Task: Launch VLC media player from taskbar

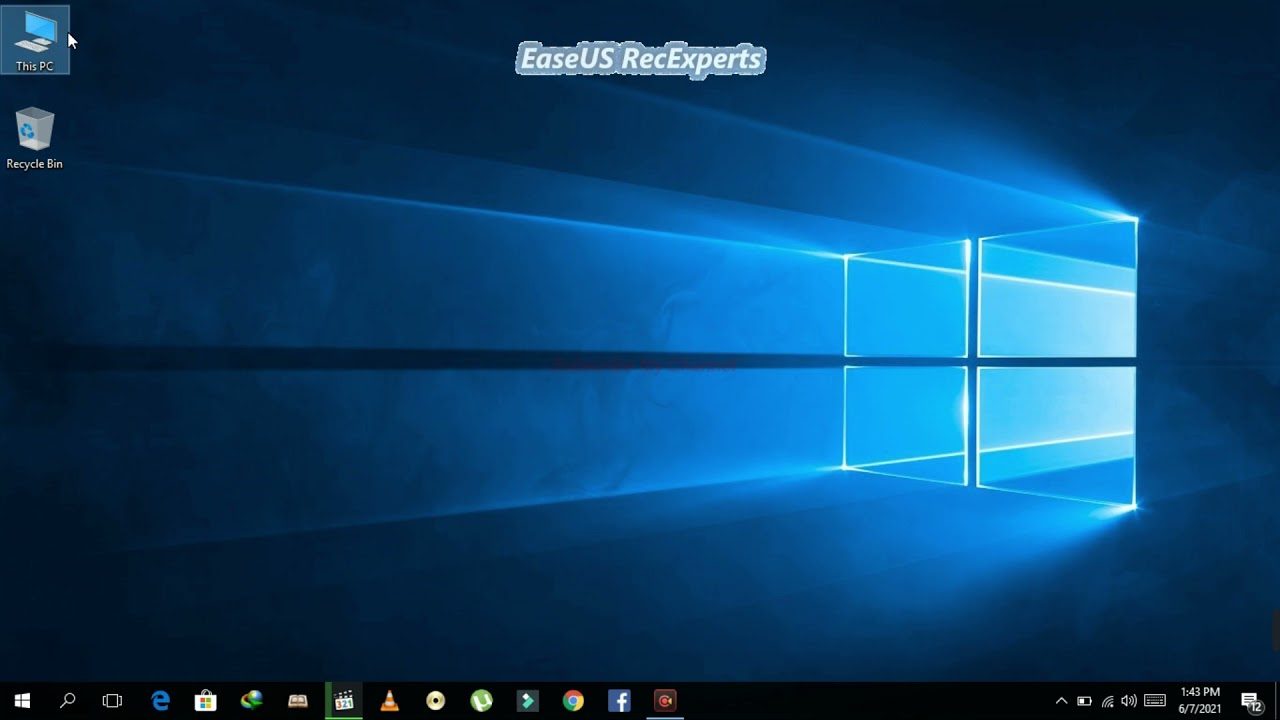Action: point(390,701)
